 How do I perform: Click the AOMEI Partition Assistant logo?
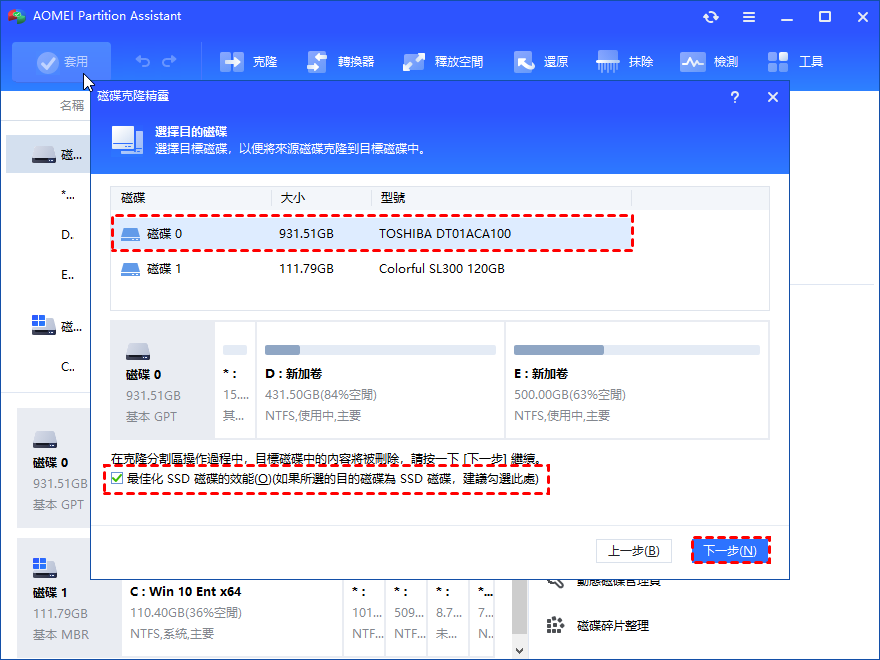click(x=17, y=16)
